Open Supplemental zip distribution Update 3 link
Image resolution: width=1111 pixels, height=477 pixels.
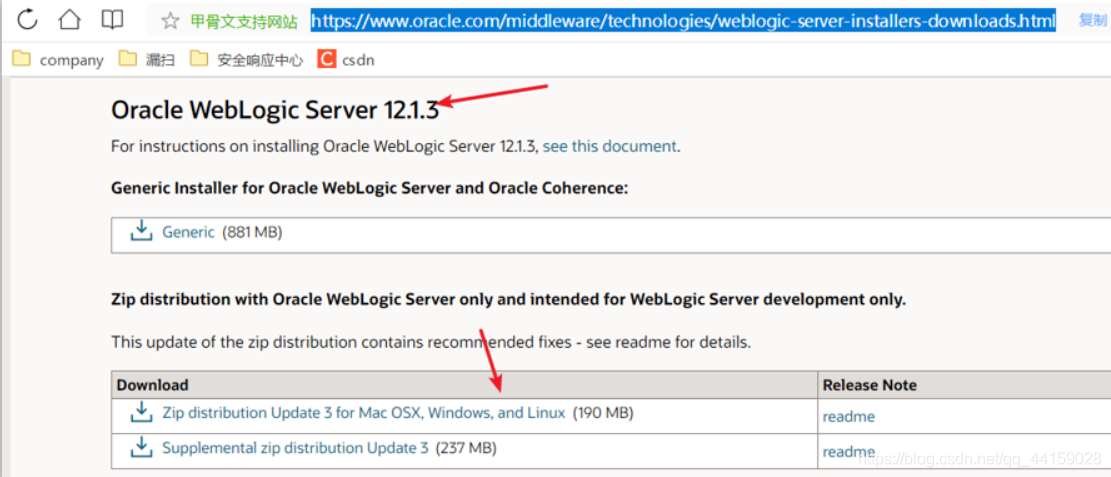coord(295,448)
